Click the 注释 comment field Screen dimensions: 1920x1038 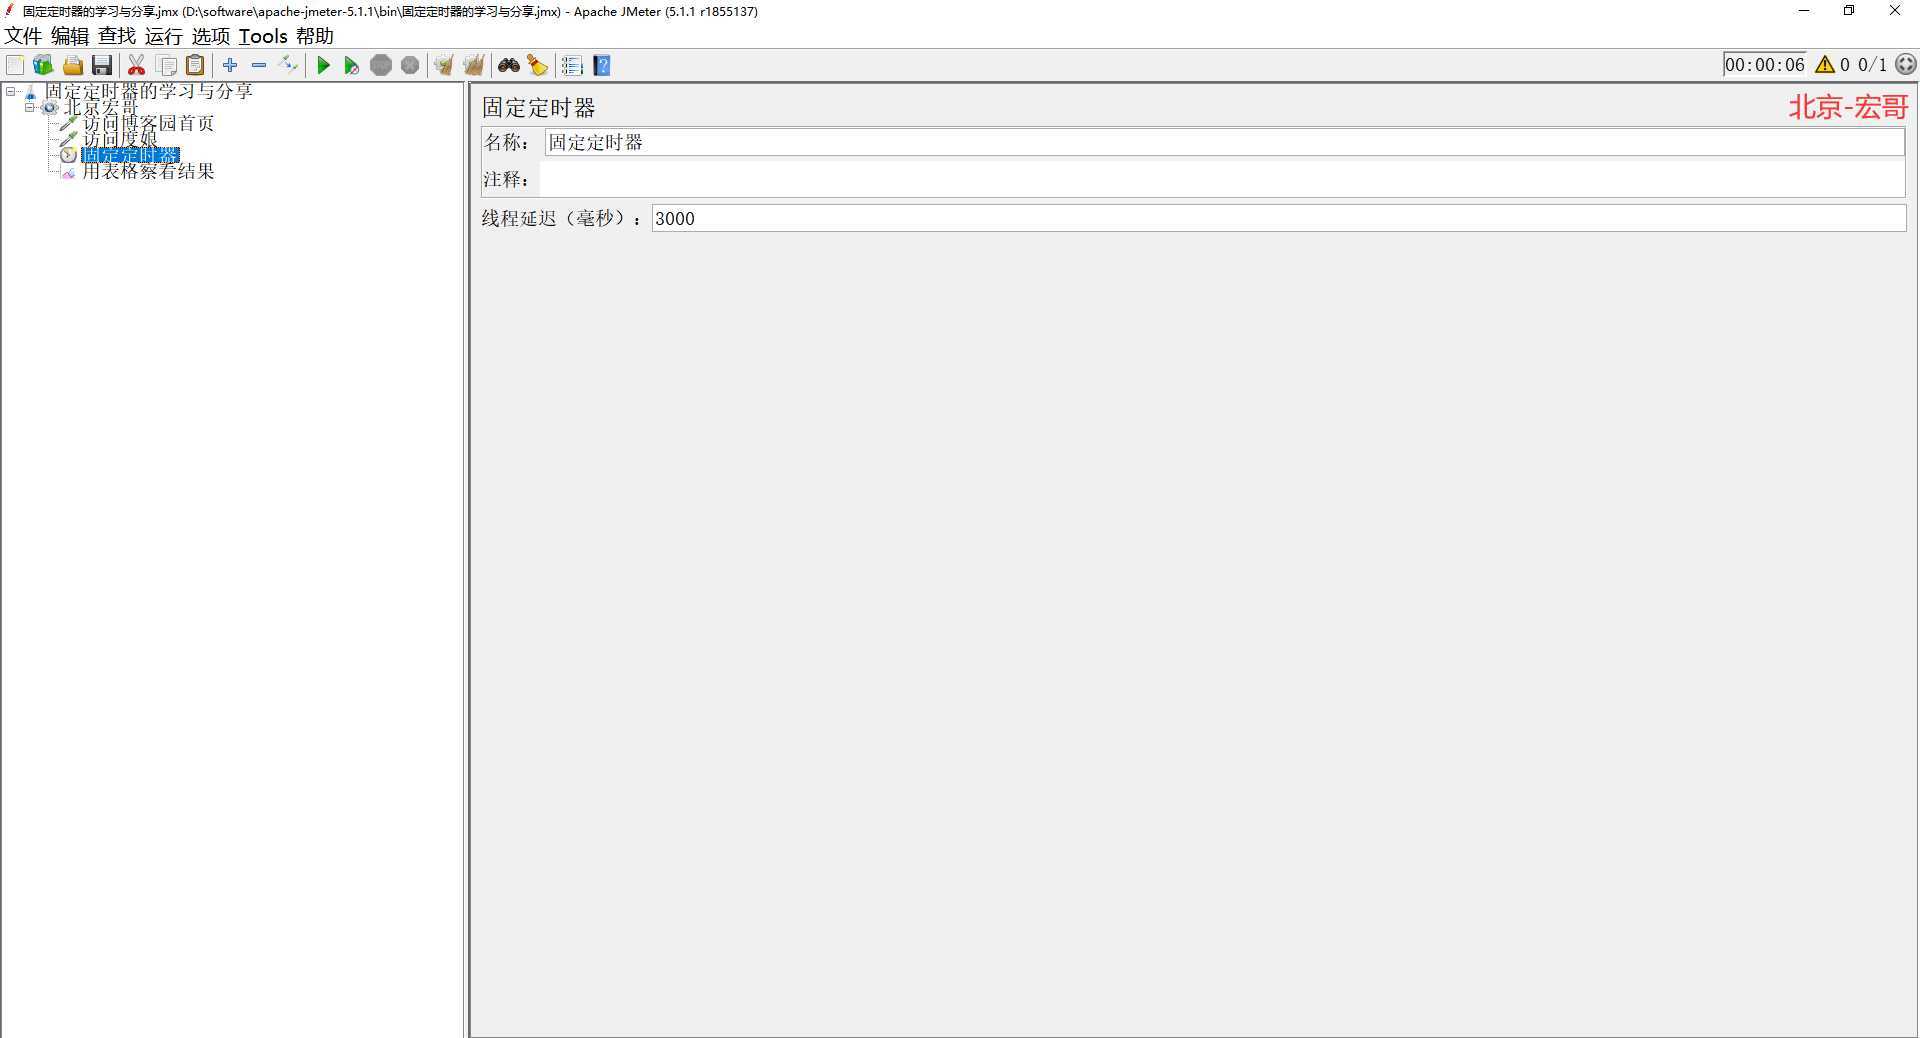tap(1222, 180)
